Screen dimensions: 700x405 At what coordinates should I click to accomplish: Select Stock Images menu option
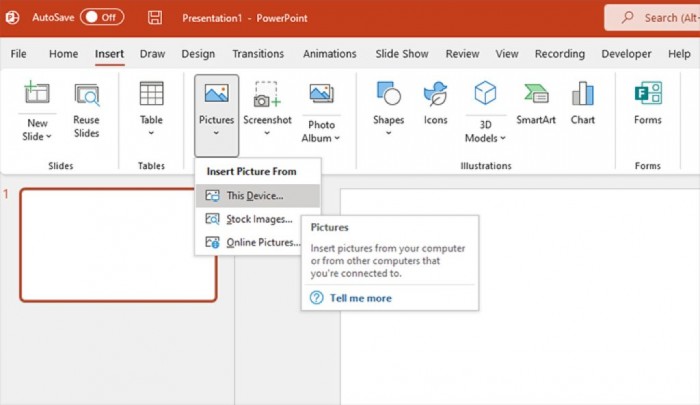point(258,219)
